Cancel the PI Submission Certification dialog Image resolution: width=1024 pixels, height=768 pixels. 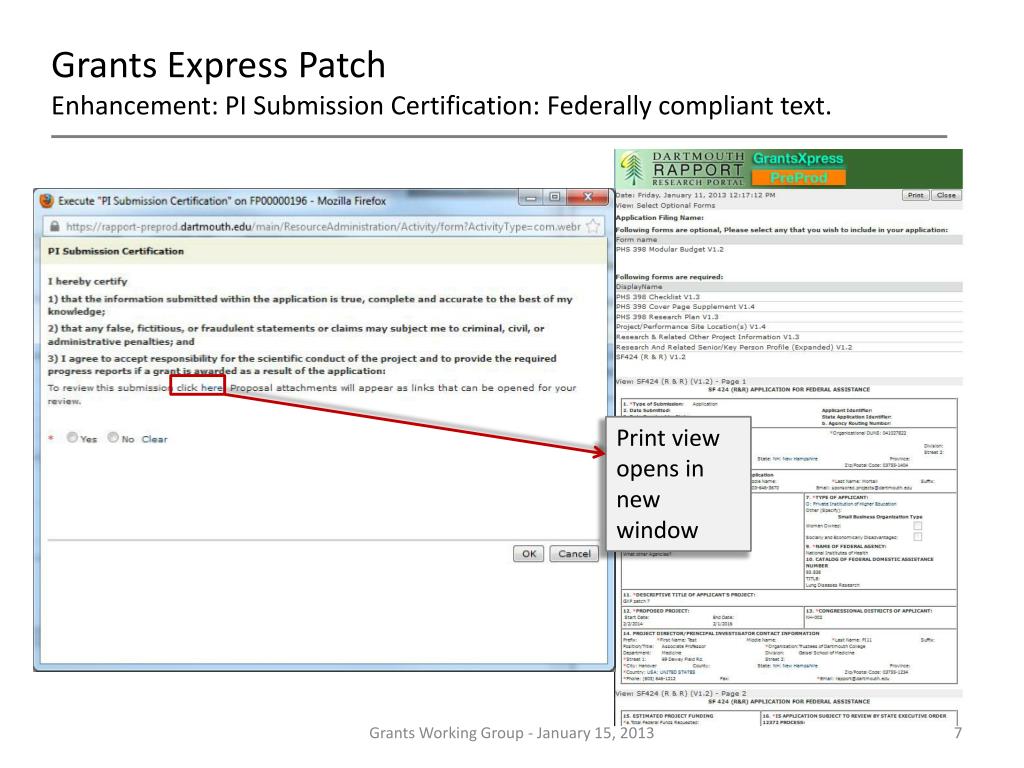point(574,554)
